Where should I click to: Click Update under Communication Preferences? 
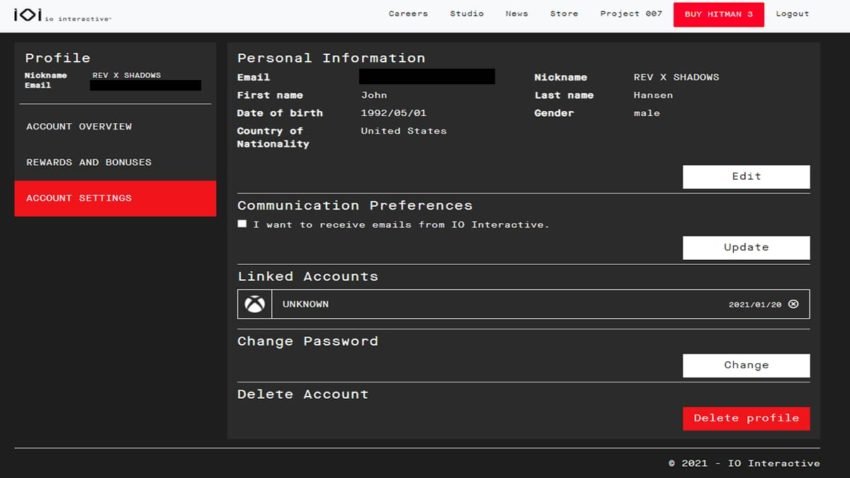coord(746,248)
